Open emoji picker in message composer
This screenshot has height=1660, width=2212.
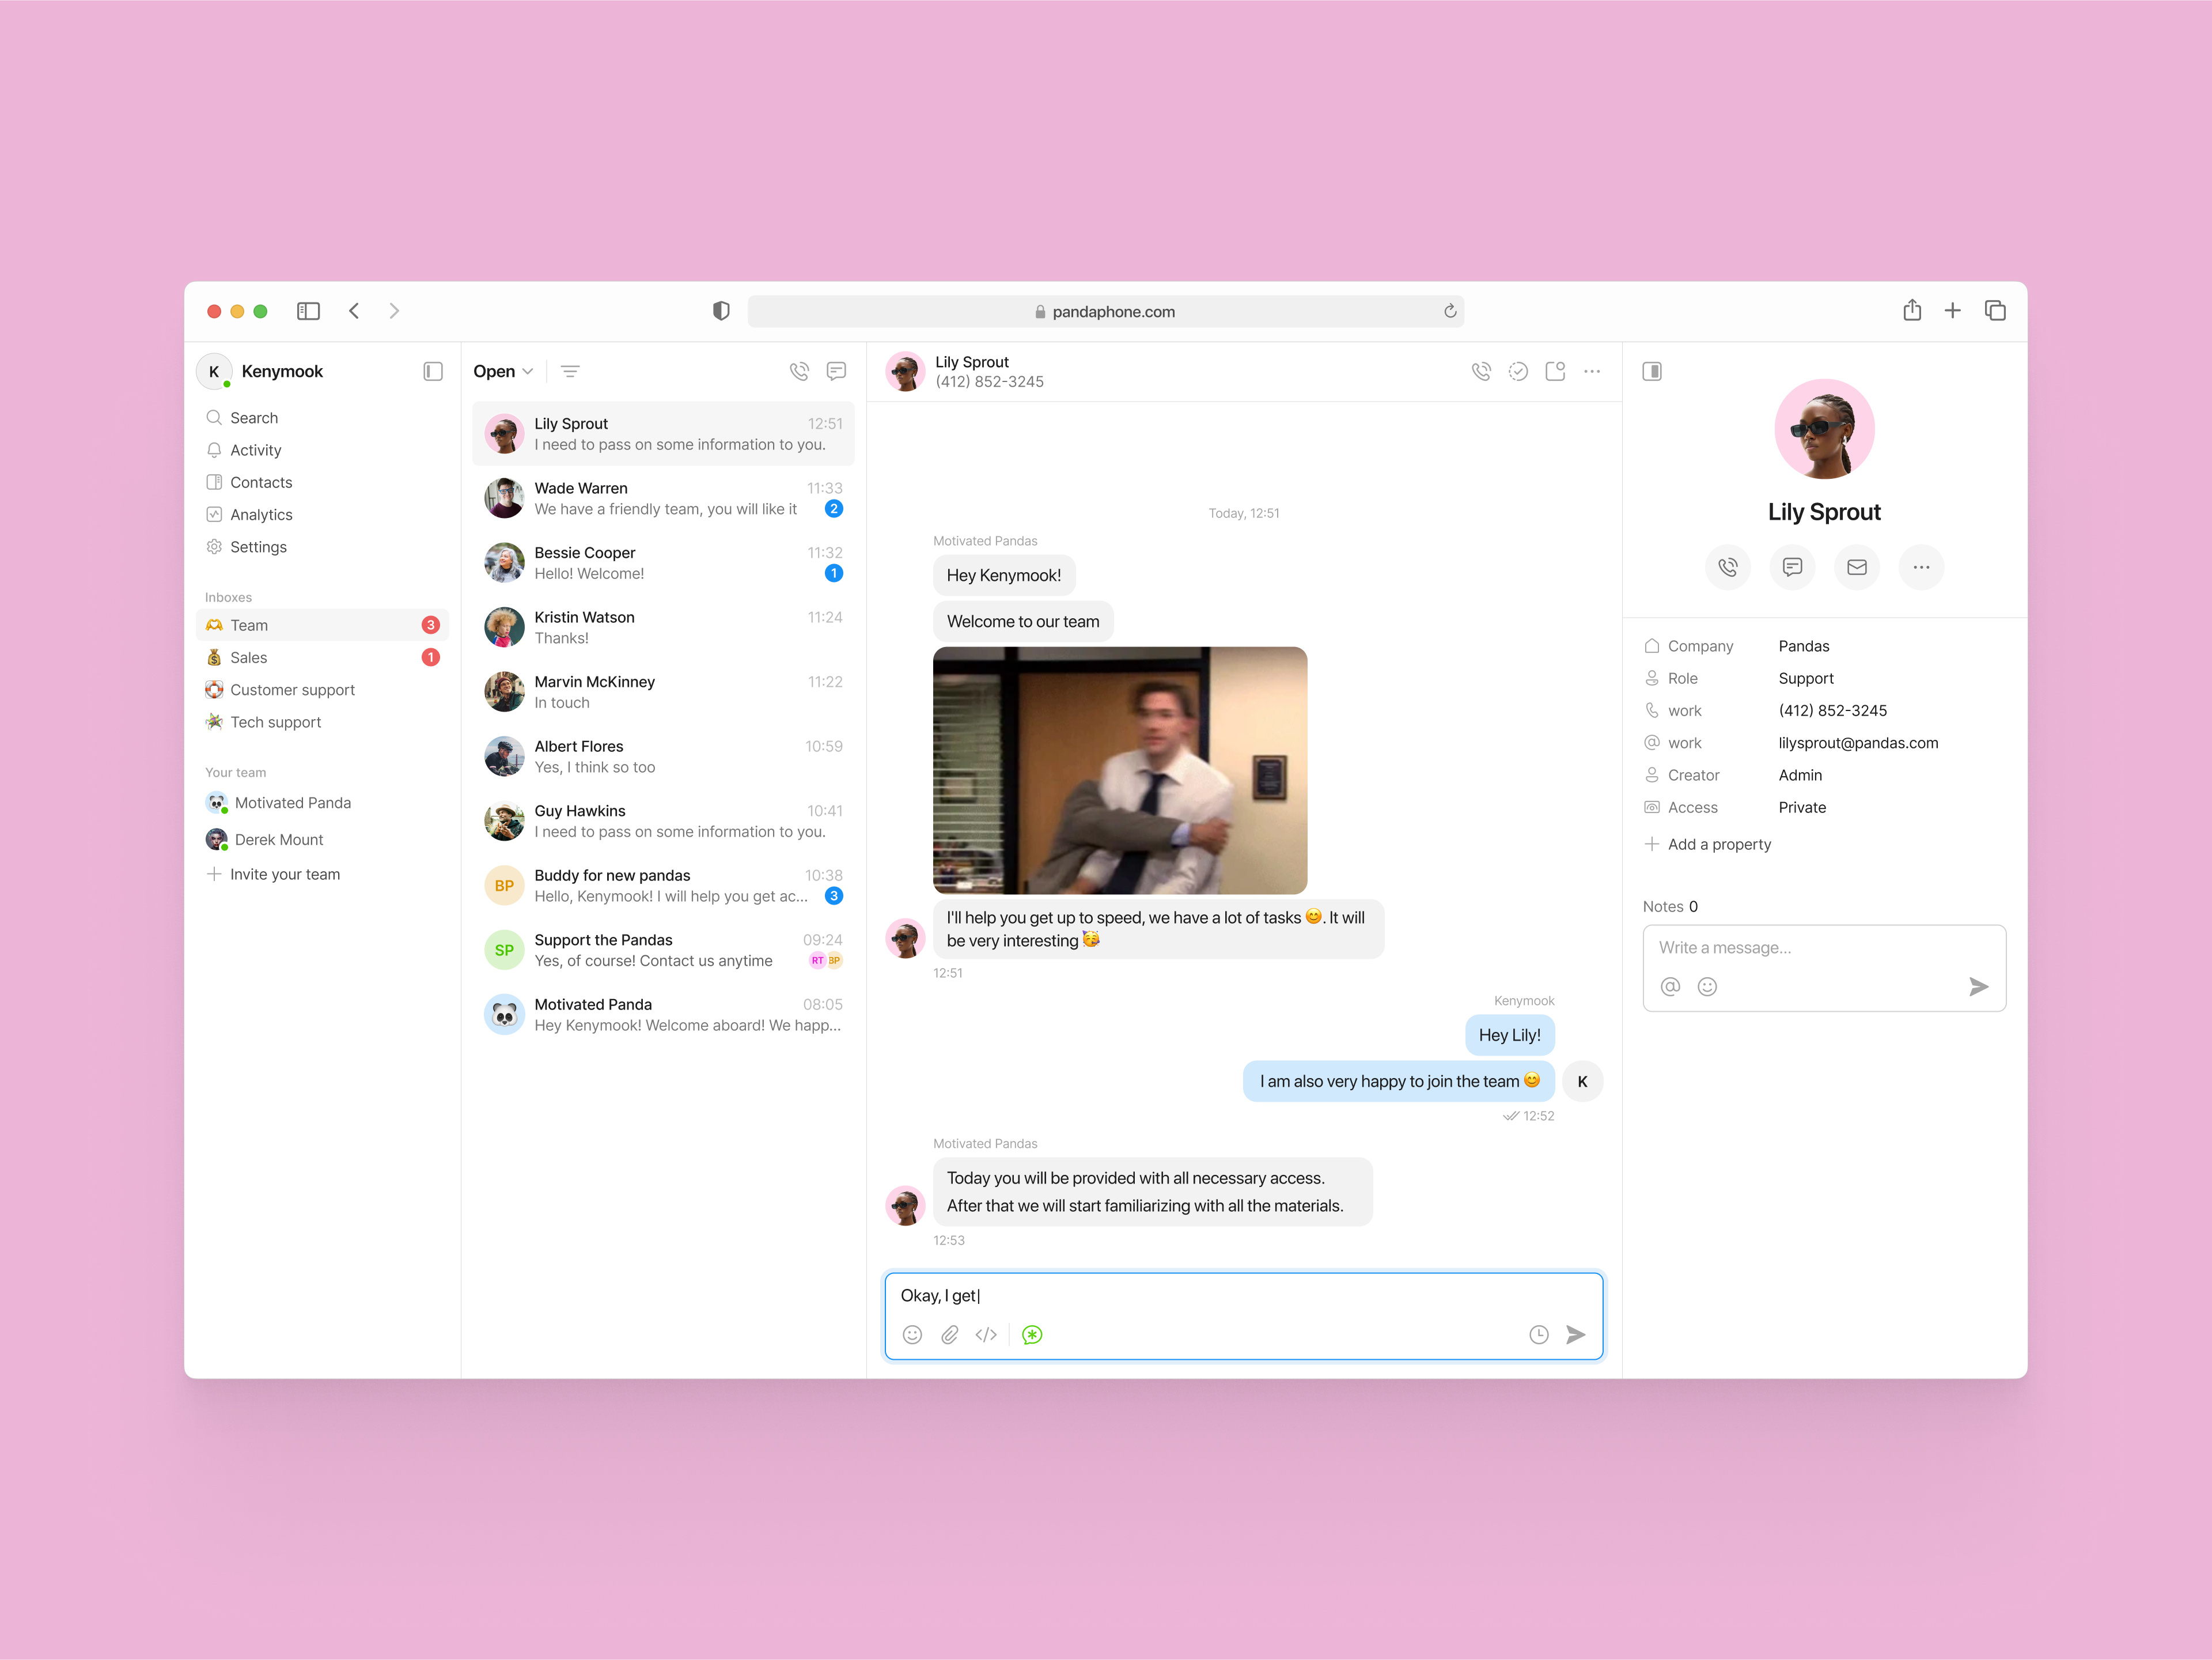[x=912, y=1334]
